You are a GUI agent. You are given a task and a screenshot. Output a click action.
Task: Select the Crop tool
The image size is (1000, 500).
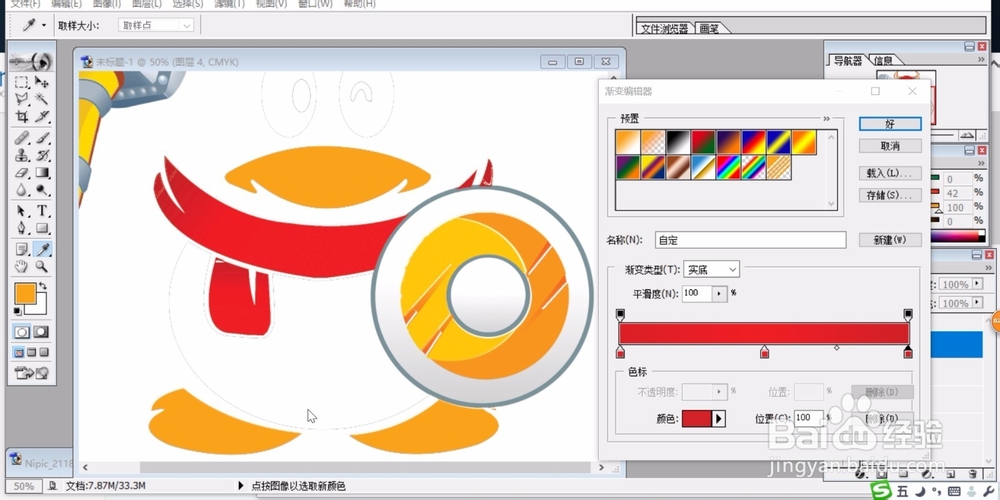coord(22,116)
